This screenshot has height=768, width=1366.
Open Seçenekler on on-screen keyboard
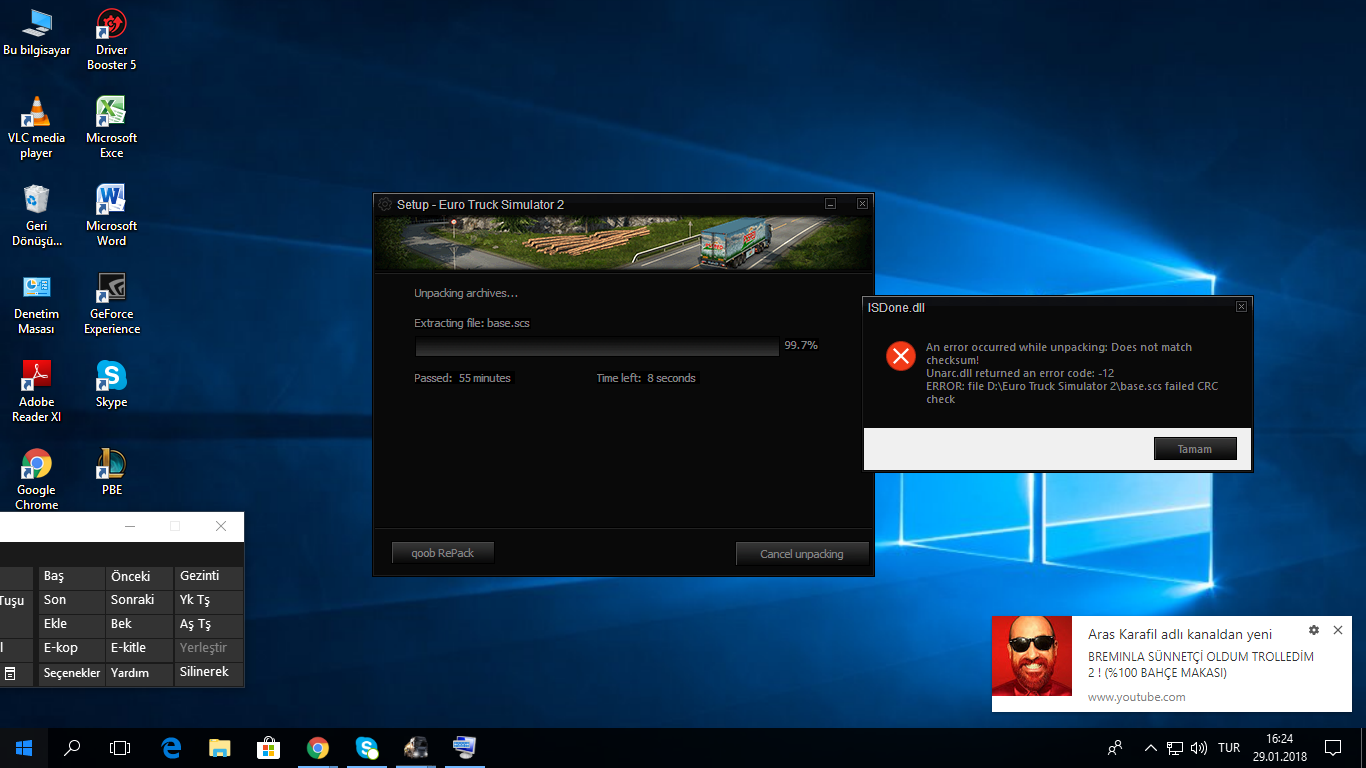[x=72, y=674]
